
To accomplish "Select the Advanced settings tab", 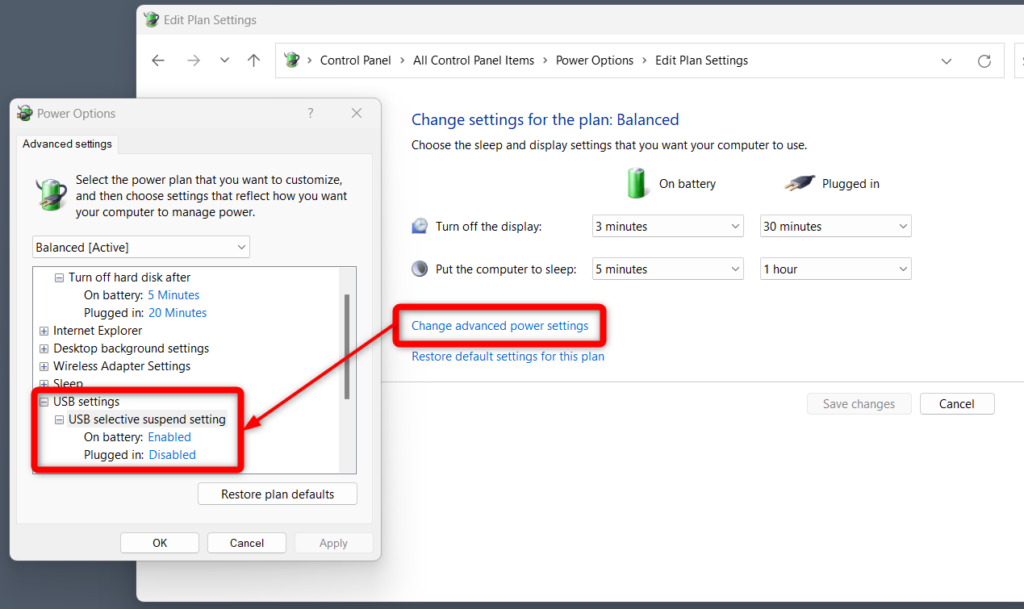I will point(66,144).
